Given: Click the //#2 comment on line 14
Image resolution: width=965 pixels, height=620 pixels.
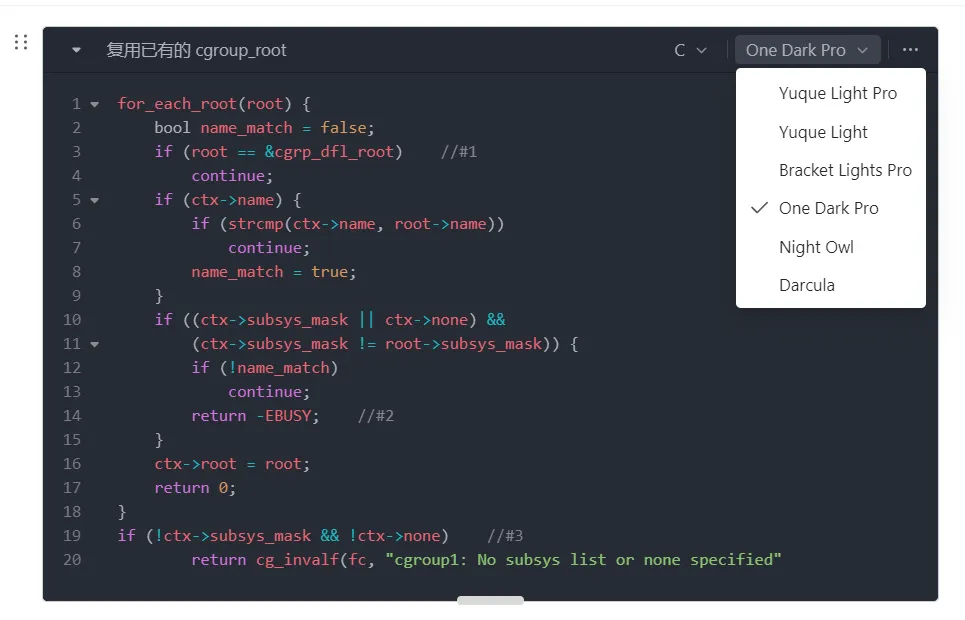Looking at the screenshot, I should tap(376, 416).
